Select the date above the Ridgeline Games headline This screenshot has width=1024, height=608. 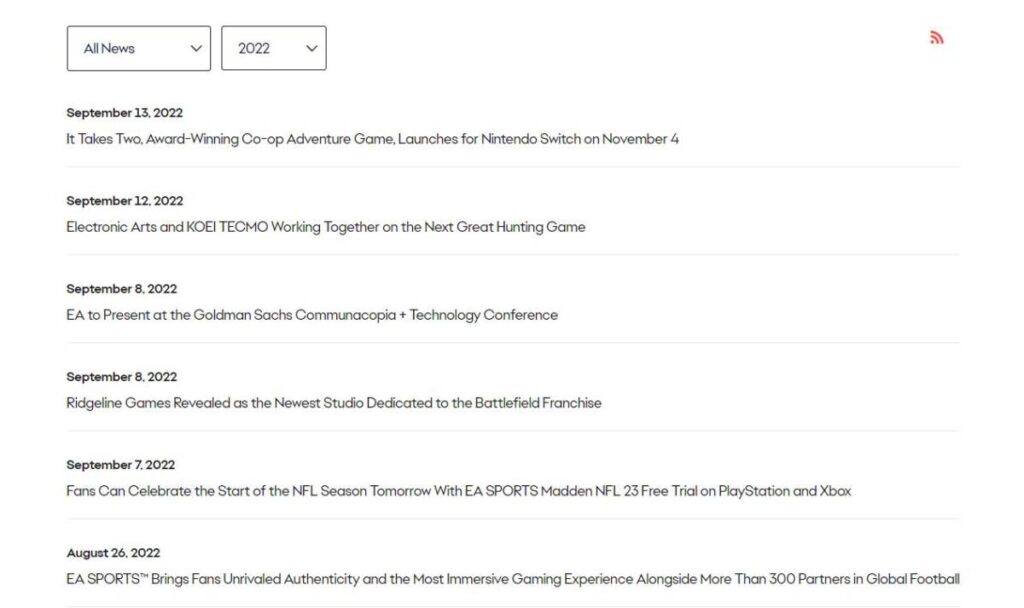coord(121,377)
